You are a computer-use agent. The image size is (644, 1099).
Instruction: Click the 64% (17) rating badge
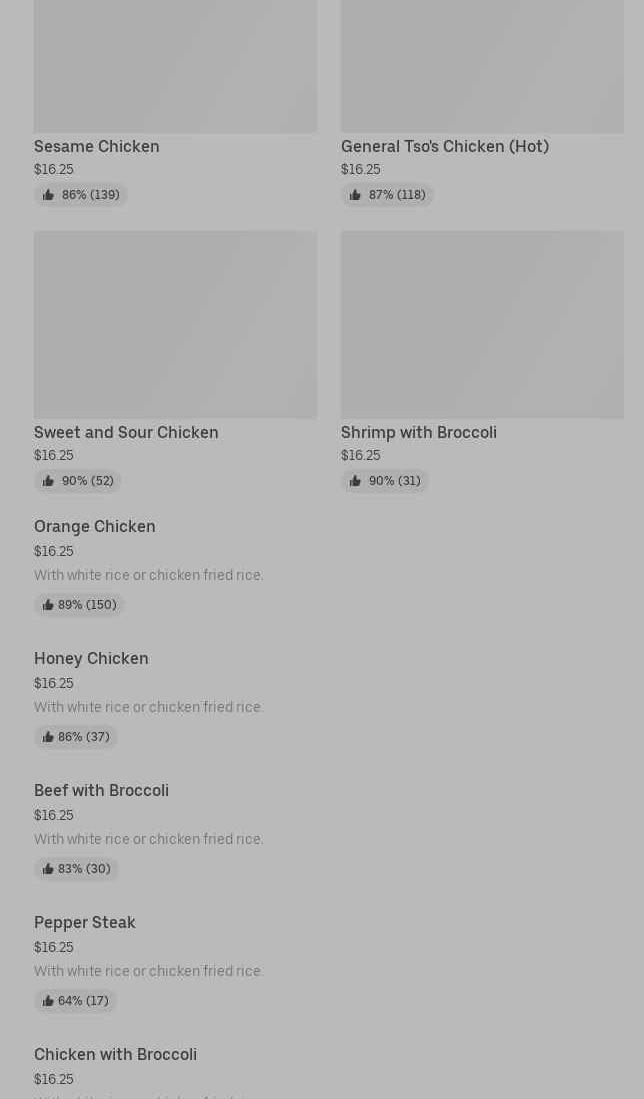pyautogui.click(x=76, y=1001)
